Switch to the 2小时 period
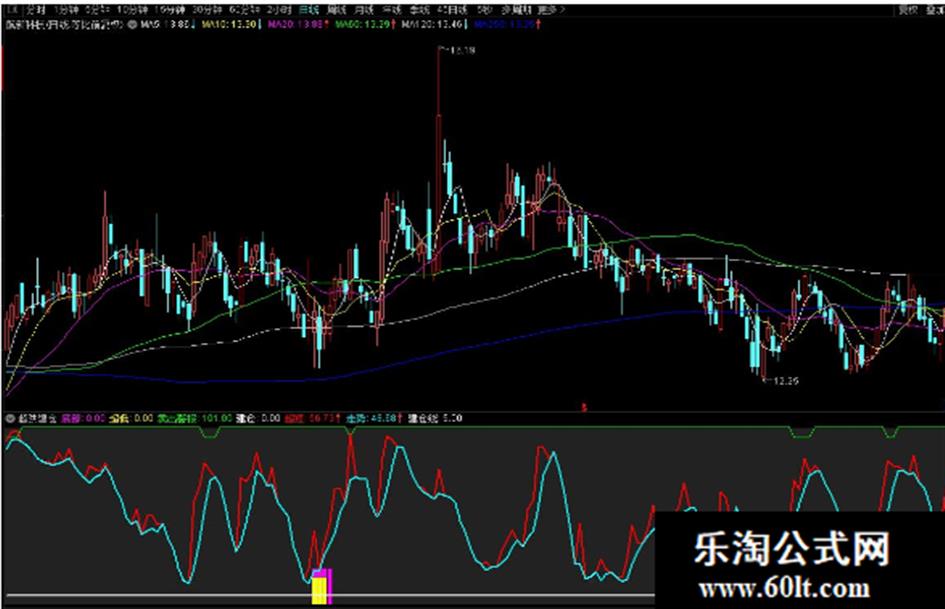The height and width of the screenshot is (609, 945). click(x=279, y=10)
